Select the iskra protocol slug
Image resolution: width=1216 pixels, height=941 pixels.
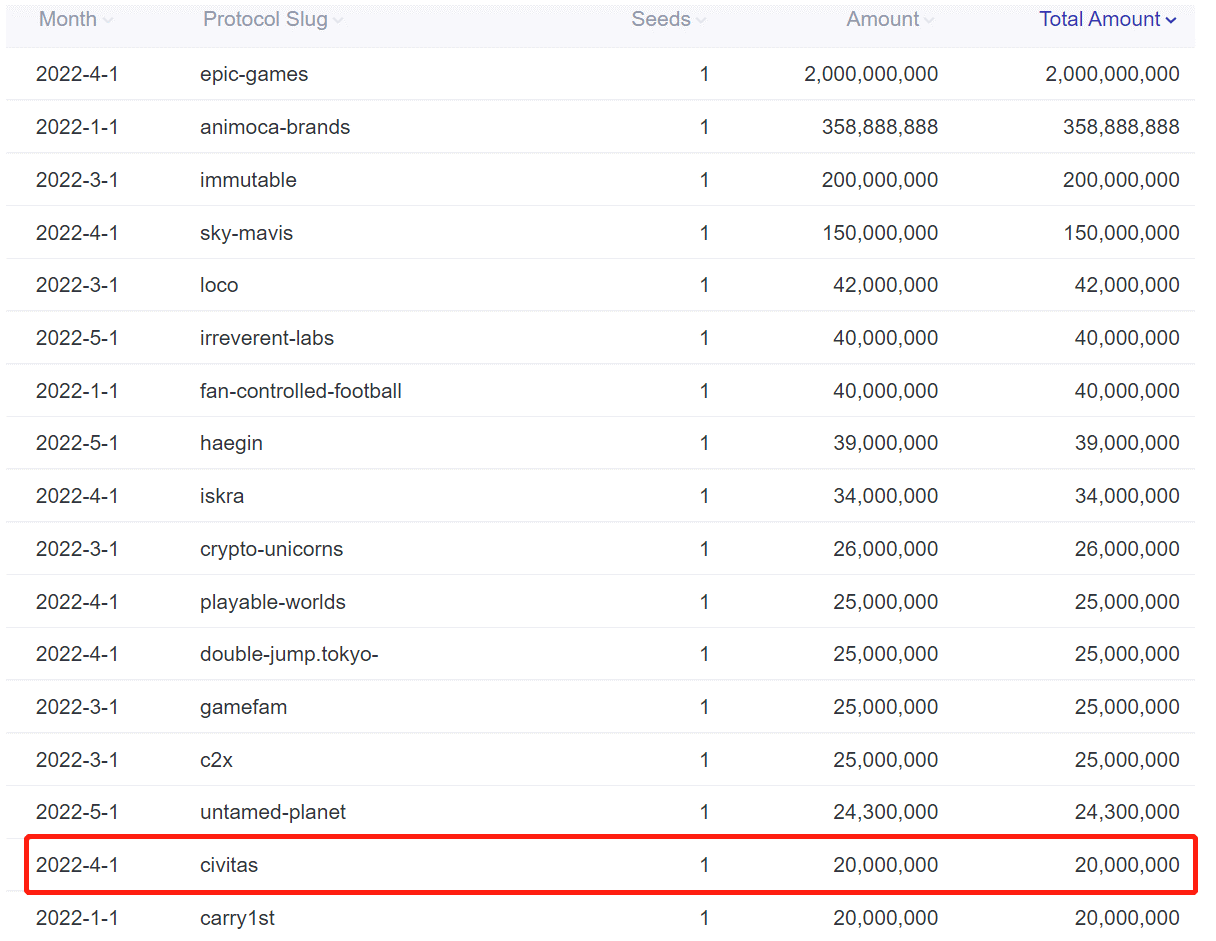coord(222,496)
